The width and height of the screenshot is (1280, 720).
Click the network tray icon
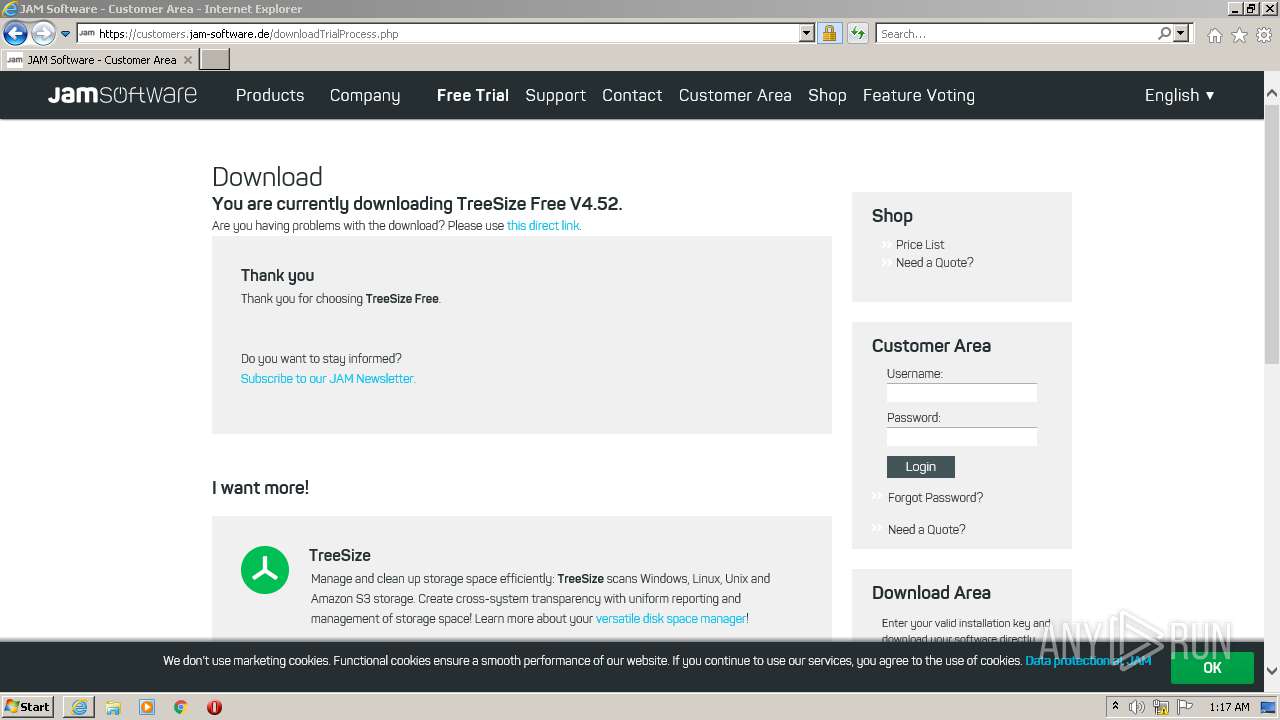coord(1161,707)
